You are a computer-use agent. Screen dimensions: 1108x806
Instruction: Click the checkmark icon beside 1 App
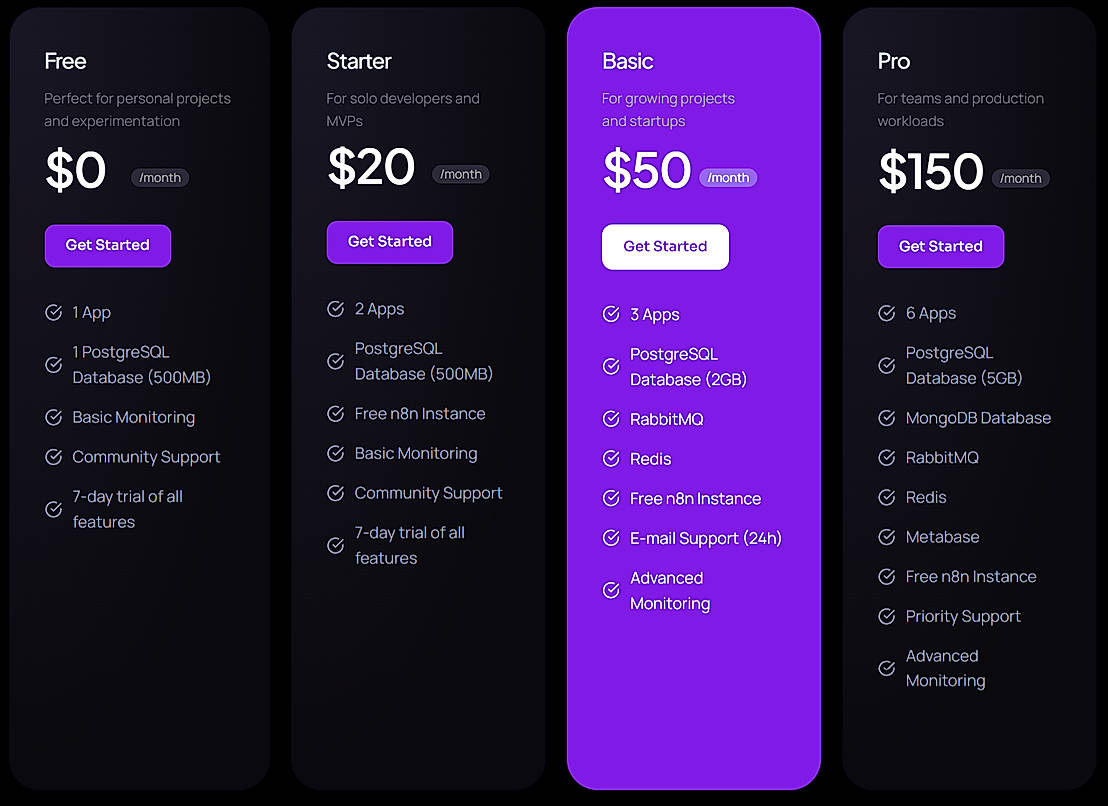54,313
